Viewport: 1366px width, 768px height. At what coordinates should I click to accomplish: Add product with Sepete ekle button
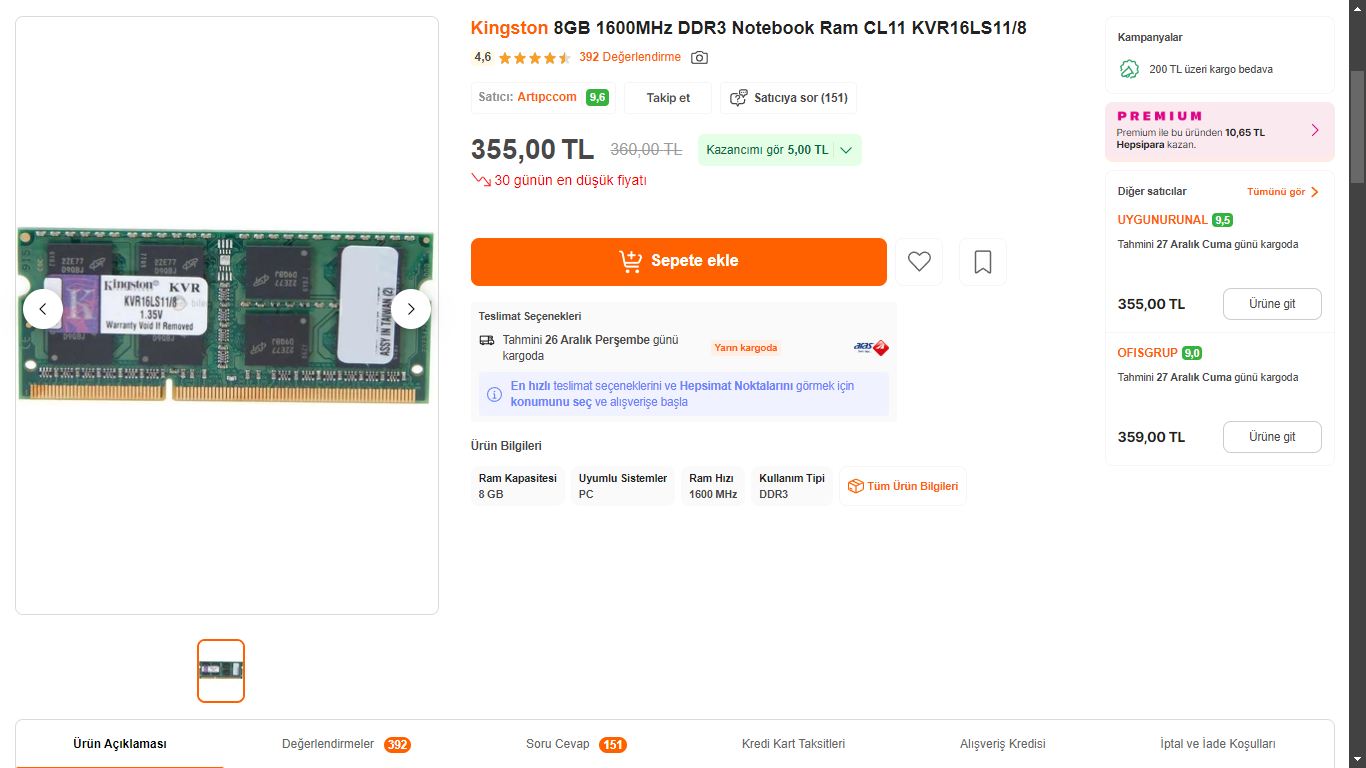pyautogui.click(x=679, y=262)
